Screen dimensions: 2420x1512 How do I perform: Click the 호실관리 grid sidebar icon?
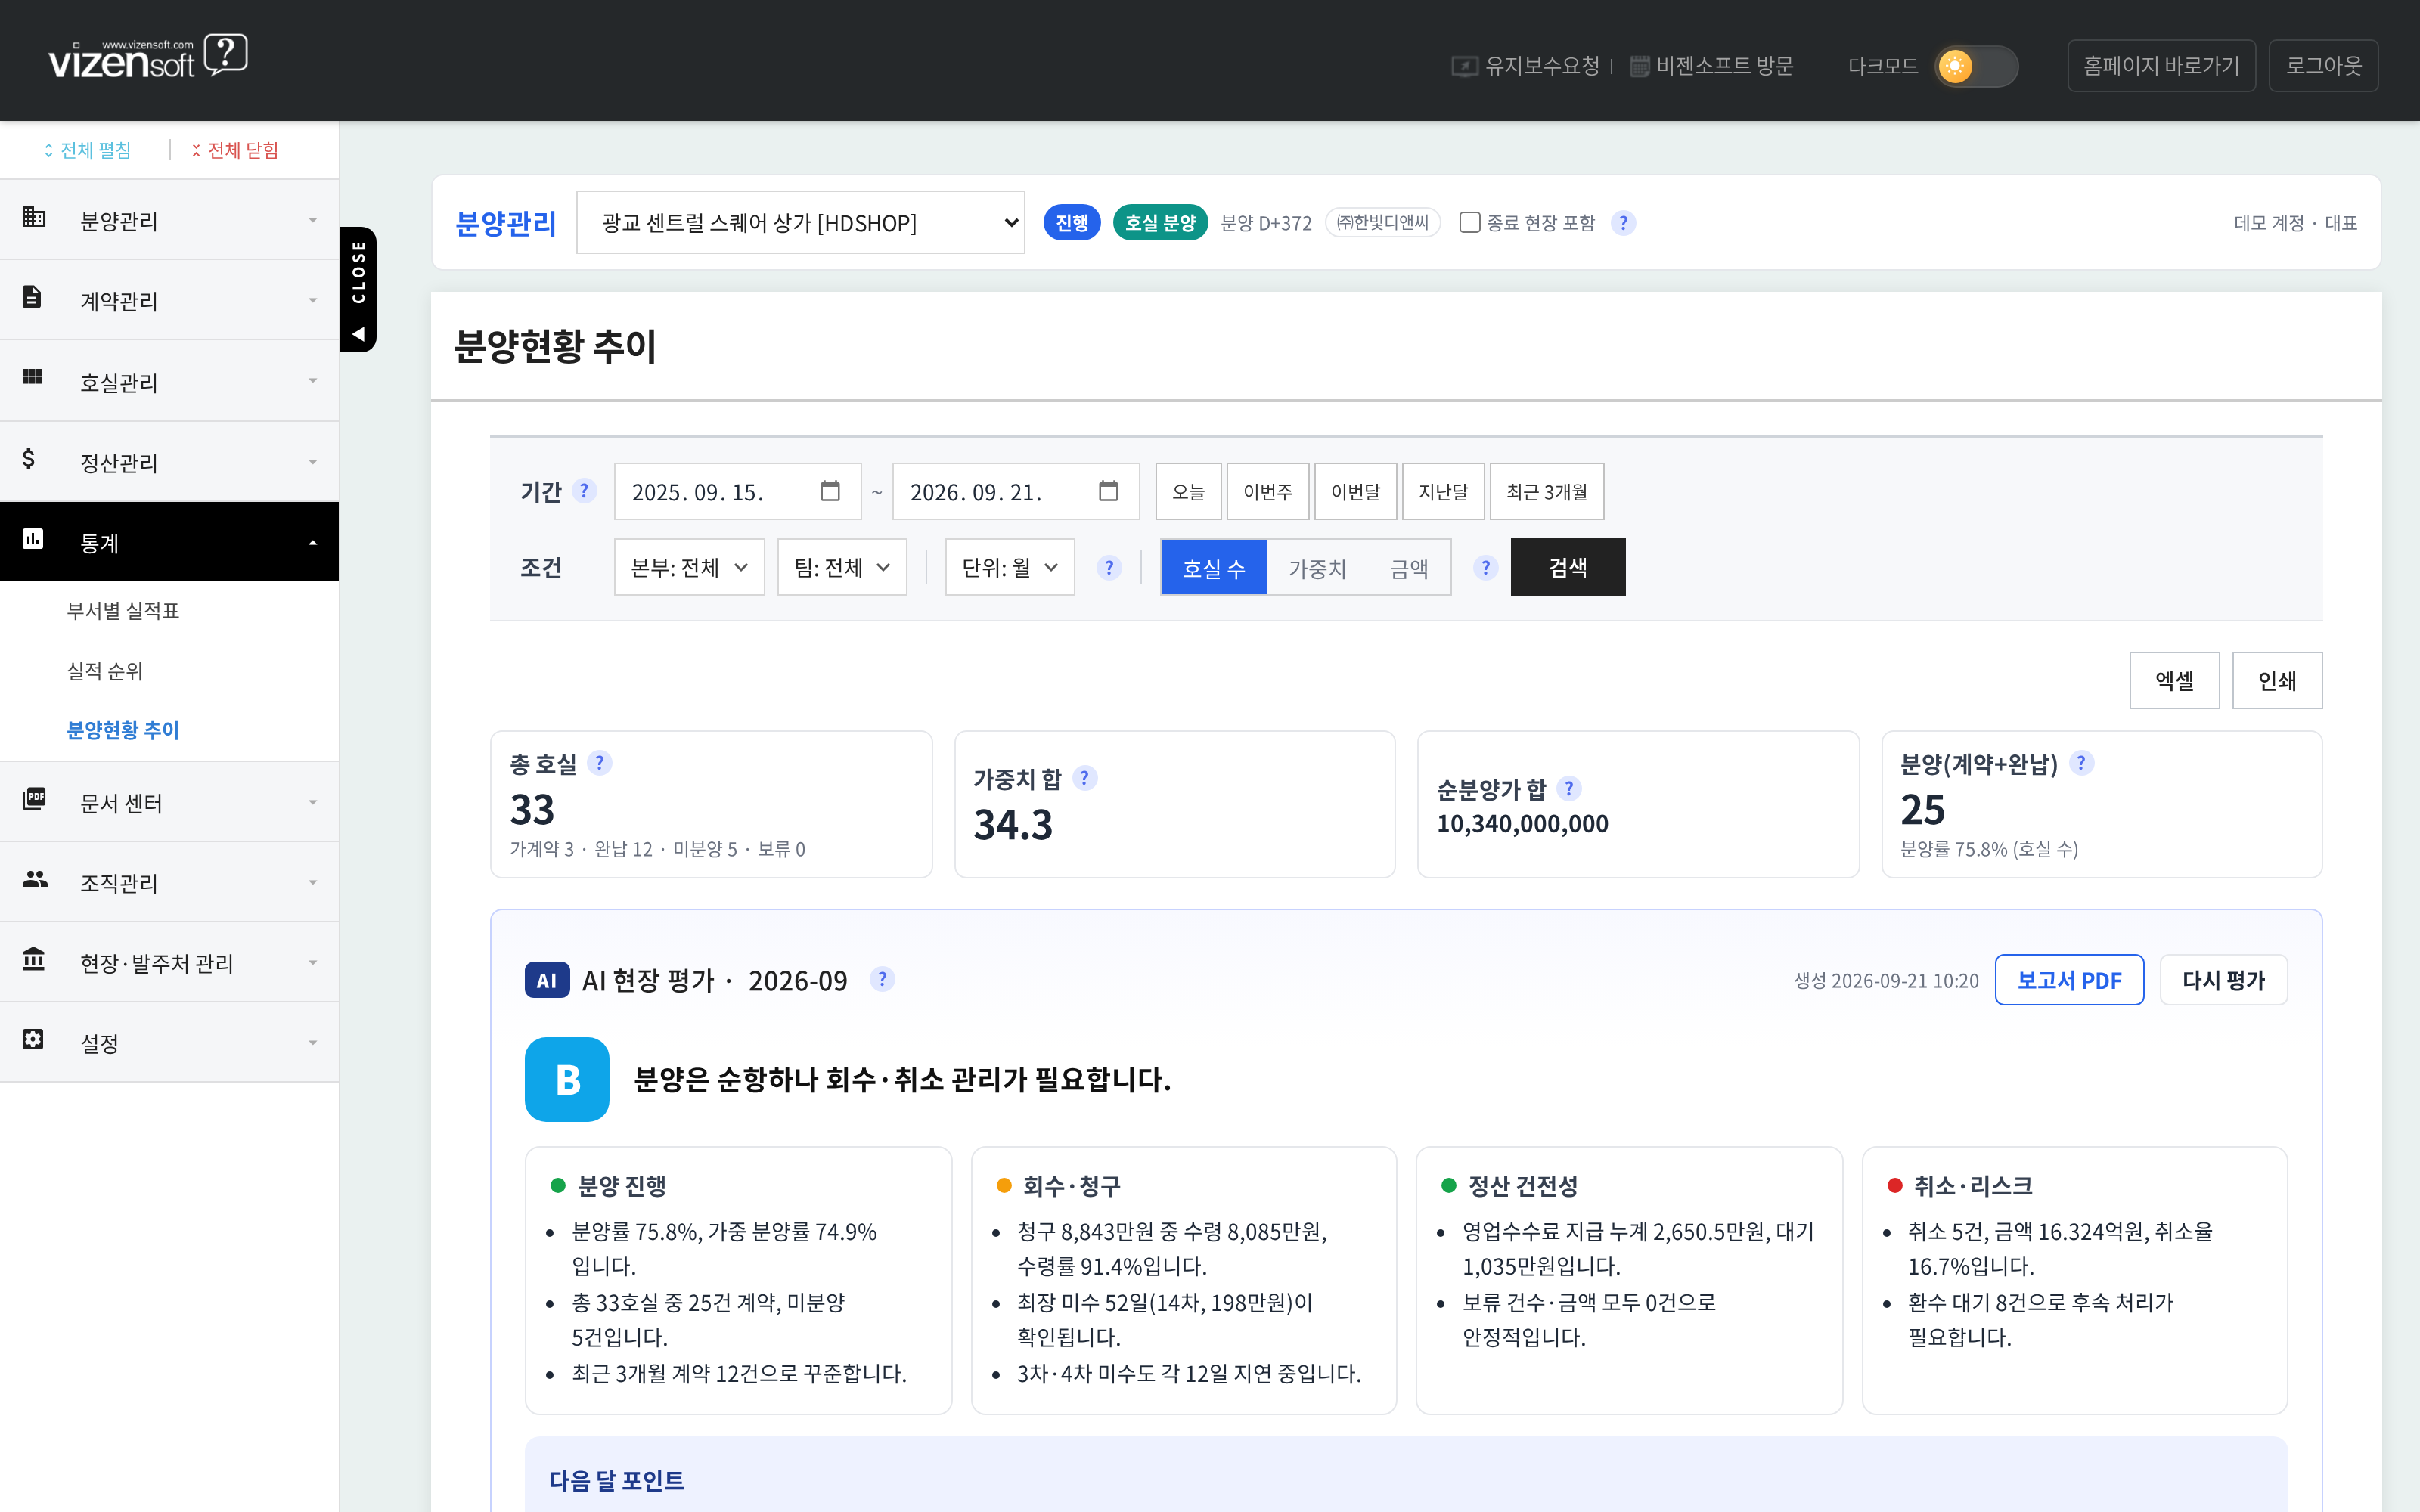(x=32, y=376)
